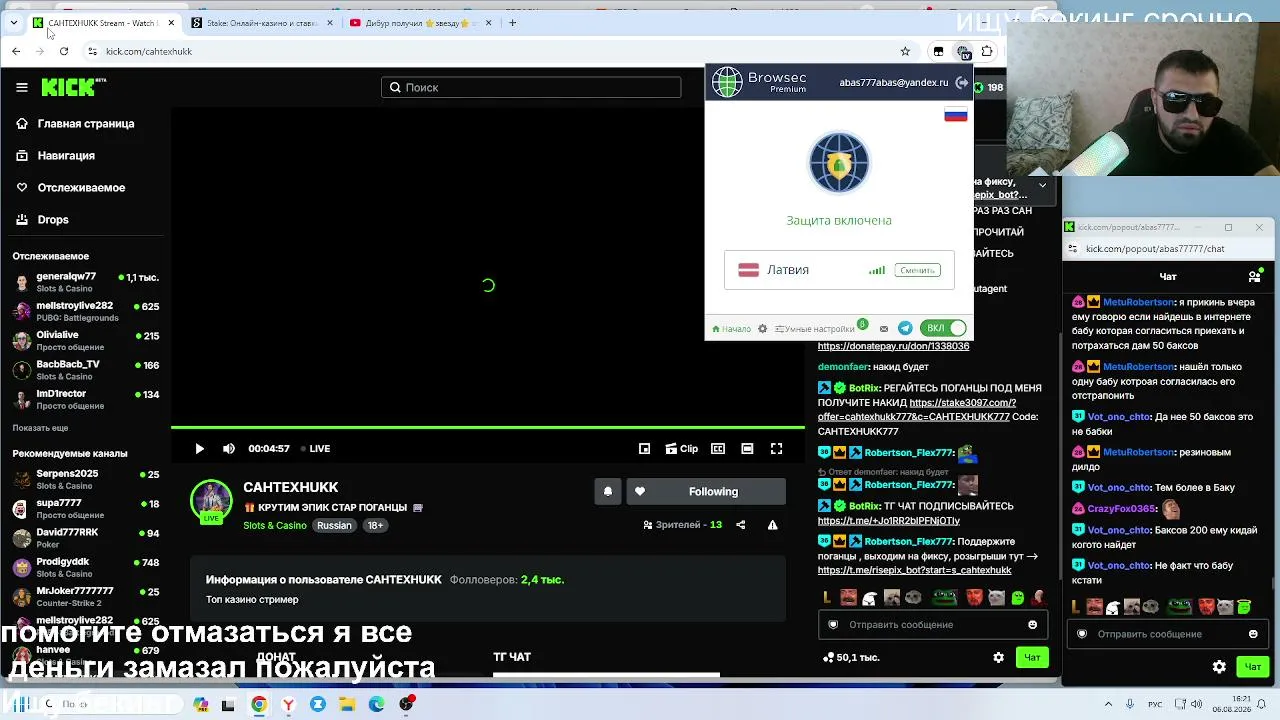Send message with main Чат button
Viewport: 1280px width, 720px height.
click(x=1032, y=657)
